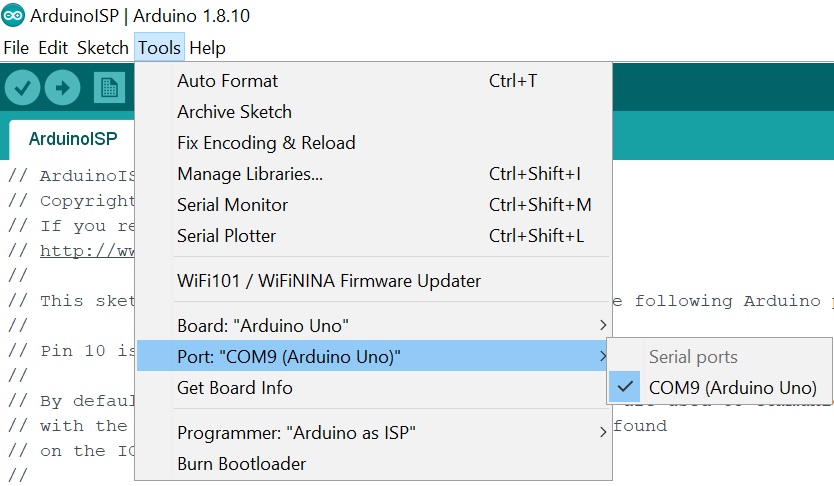Image resolution: width=834 pixels, height=486 pixels.
Task: Open the Sketch menu
Action: 102,47
